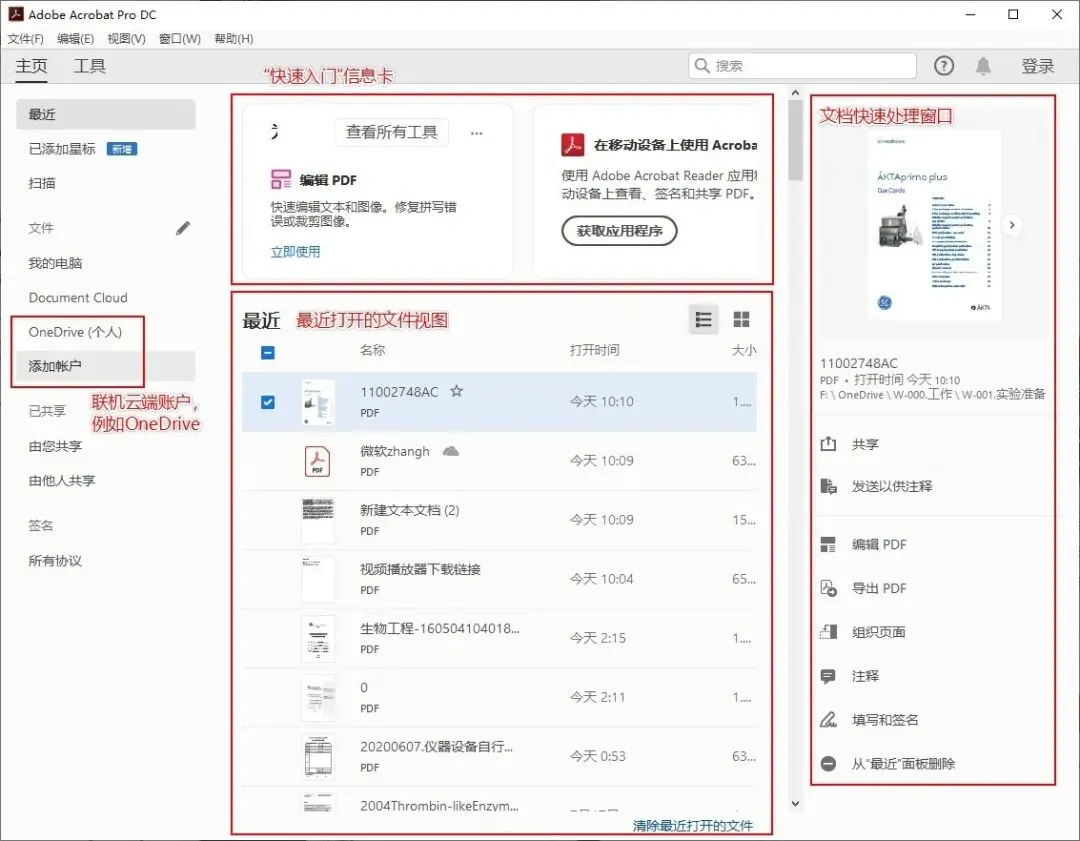The width and height of the screenshot is (1080, 841).
Task: Click the 注释 comment bubble icon
Action: 828,676
